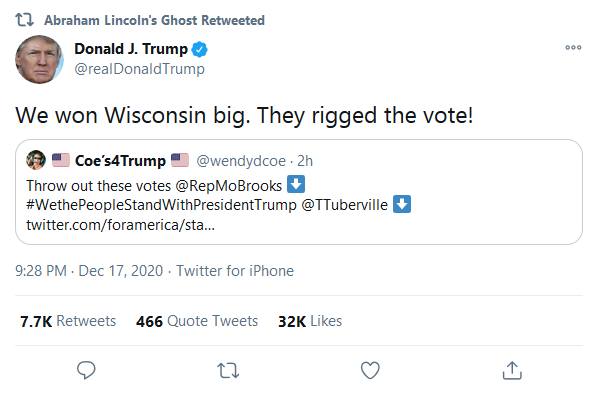Open the @RepMoBrooks mention
This screenshot has height=394, width=598.
tap(228, 186)
